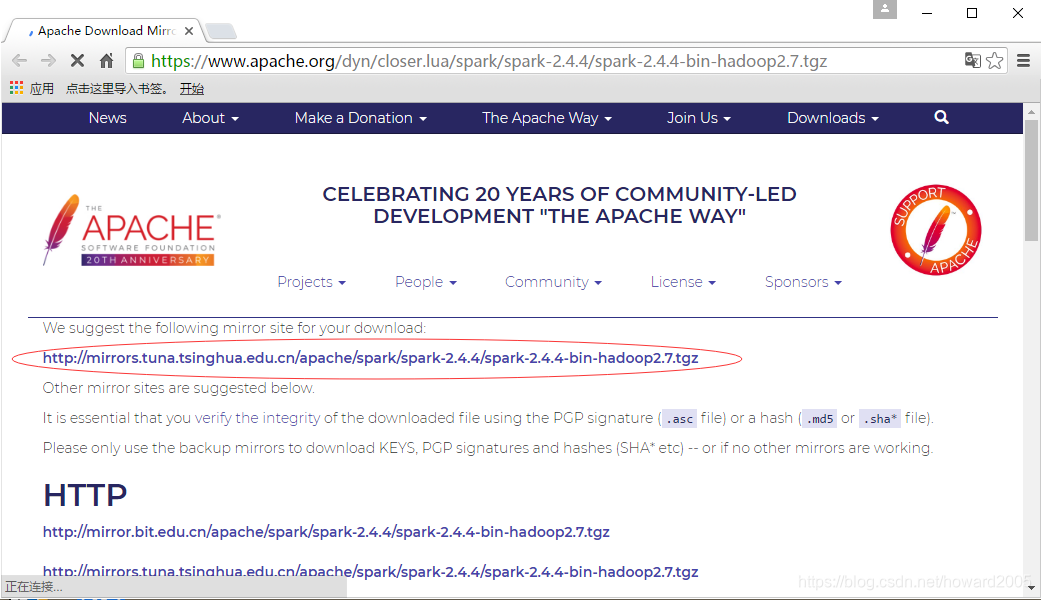This screenshot has width=1041, height=600.
Task: Click the celebrating 20 years heading text
Action: [x=559, y=205]
